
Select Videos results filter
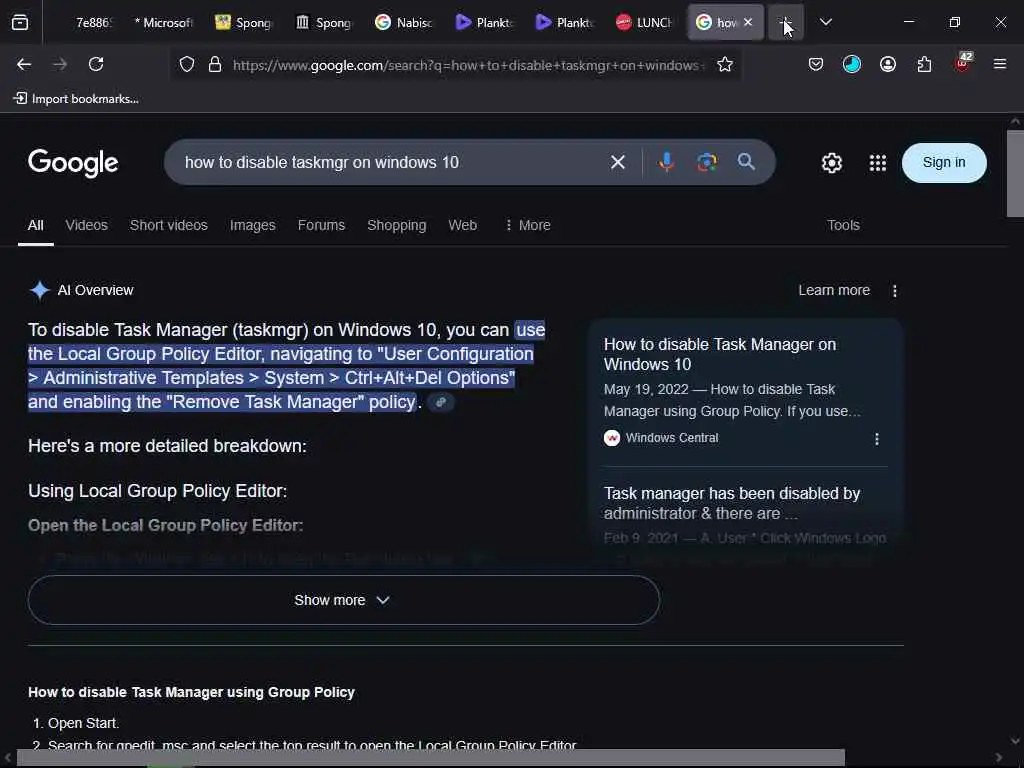point(86,225)
